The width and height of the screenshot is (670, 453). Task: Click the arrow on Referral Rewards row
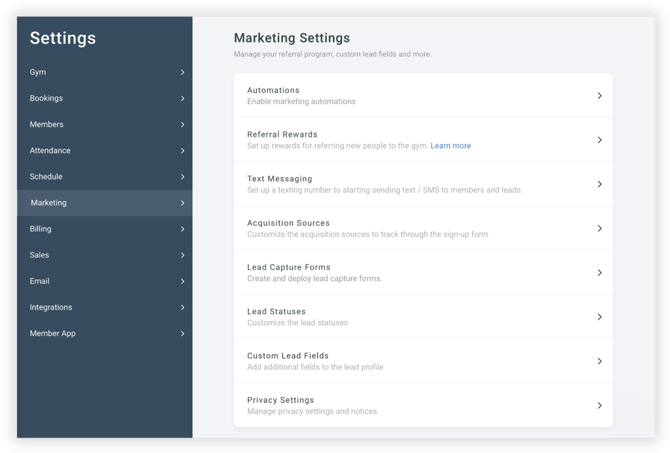click(599, 140)
